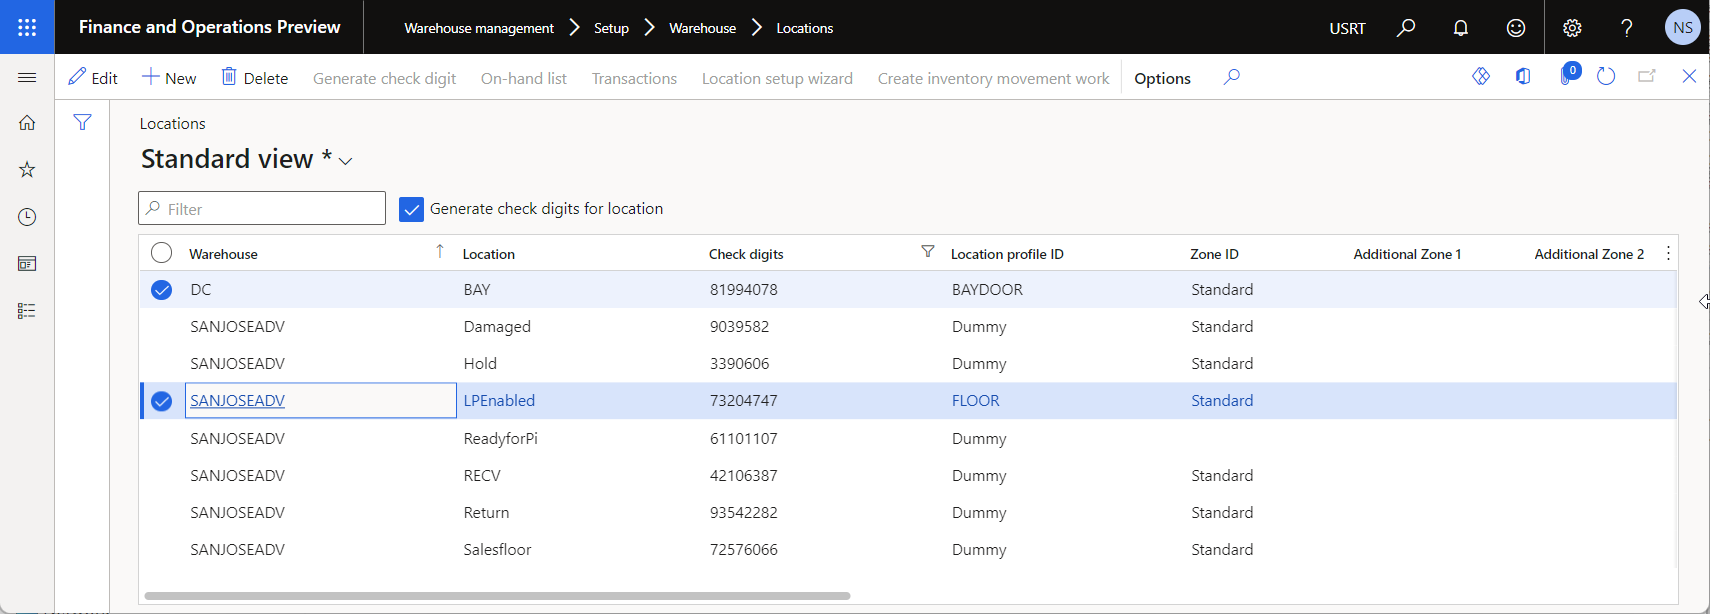Open Power Apps diamond icon
Viewport: 1710px width, 614px height.
tap(1481, 76)
